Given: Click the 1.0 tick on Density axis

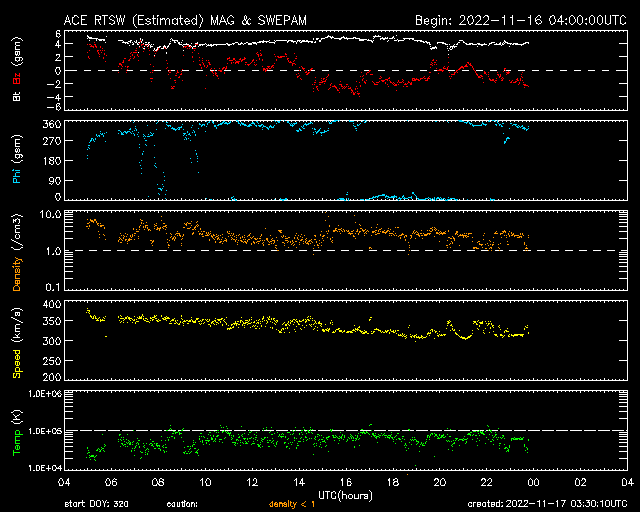Looking at the screenshot, I should point(53,251).
